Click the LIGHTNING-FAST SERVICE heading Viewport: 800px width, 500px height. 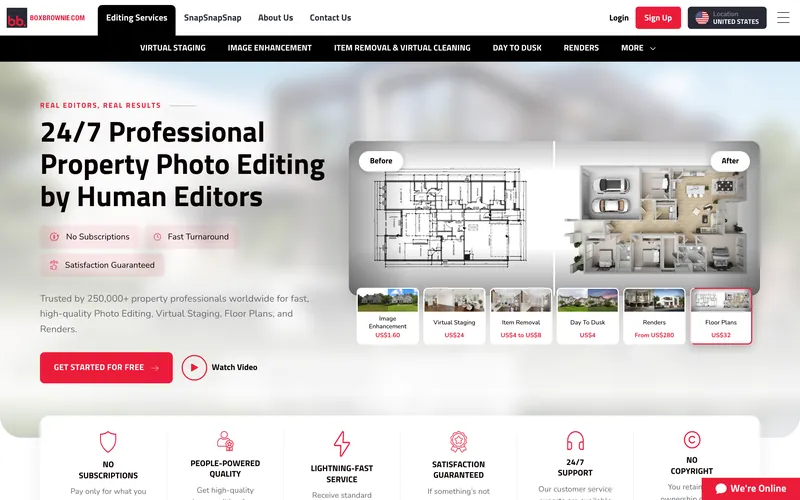[x=342, y=473]
